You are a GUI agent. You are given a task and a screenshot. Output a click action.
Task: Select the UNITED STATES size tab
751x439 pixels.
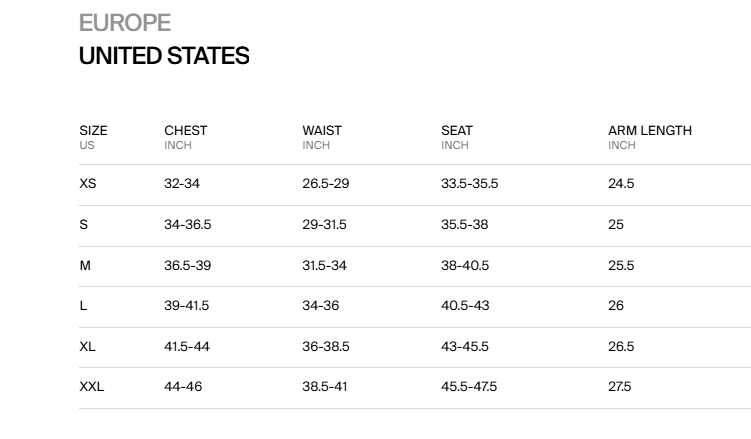point(164,56)
